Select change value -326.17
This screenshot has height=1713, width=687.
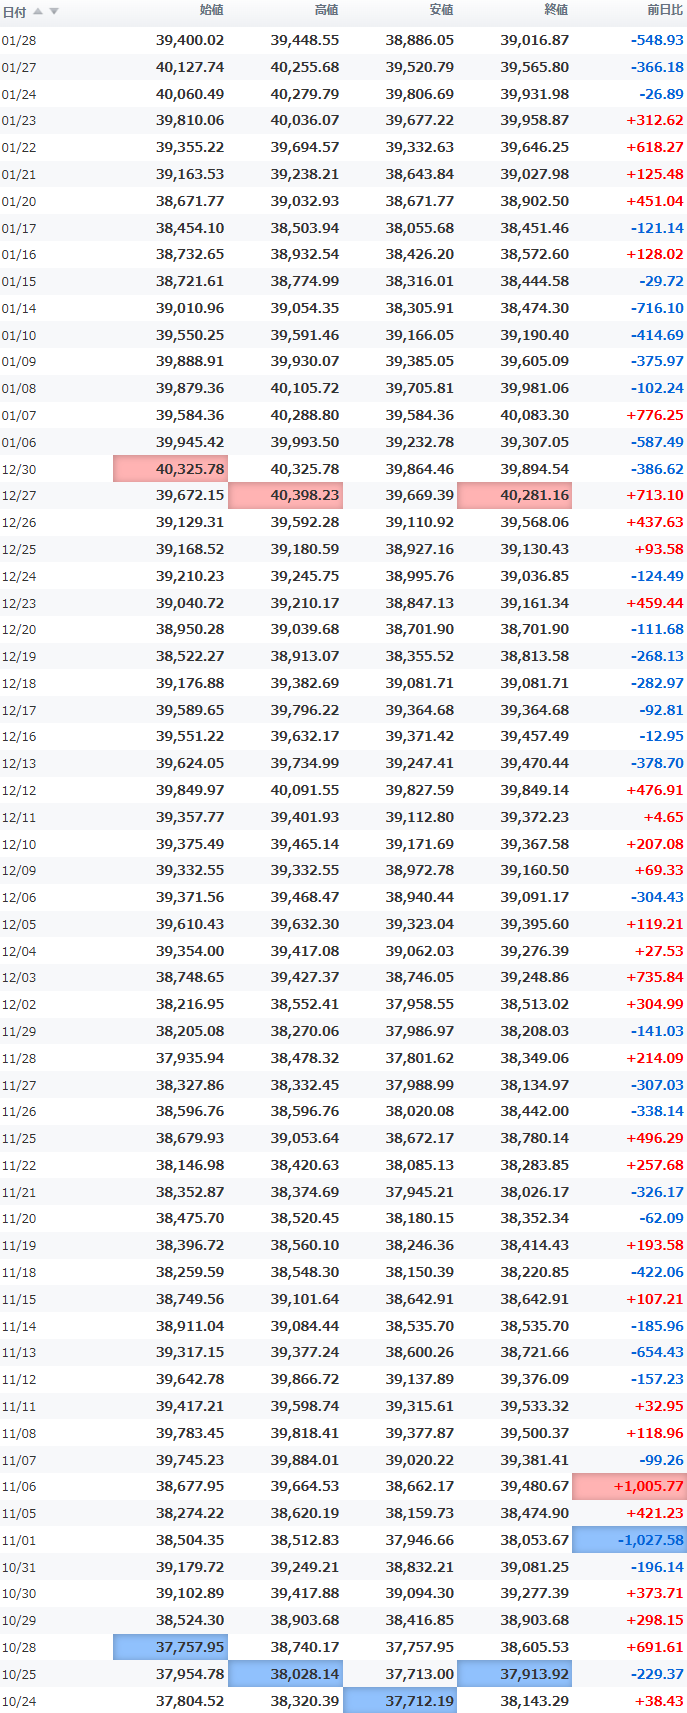click(657, 1192)
